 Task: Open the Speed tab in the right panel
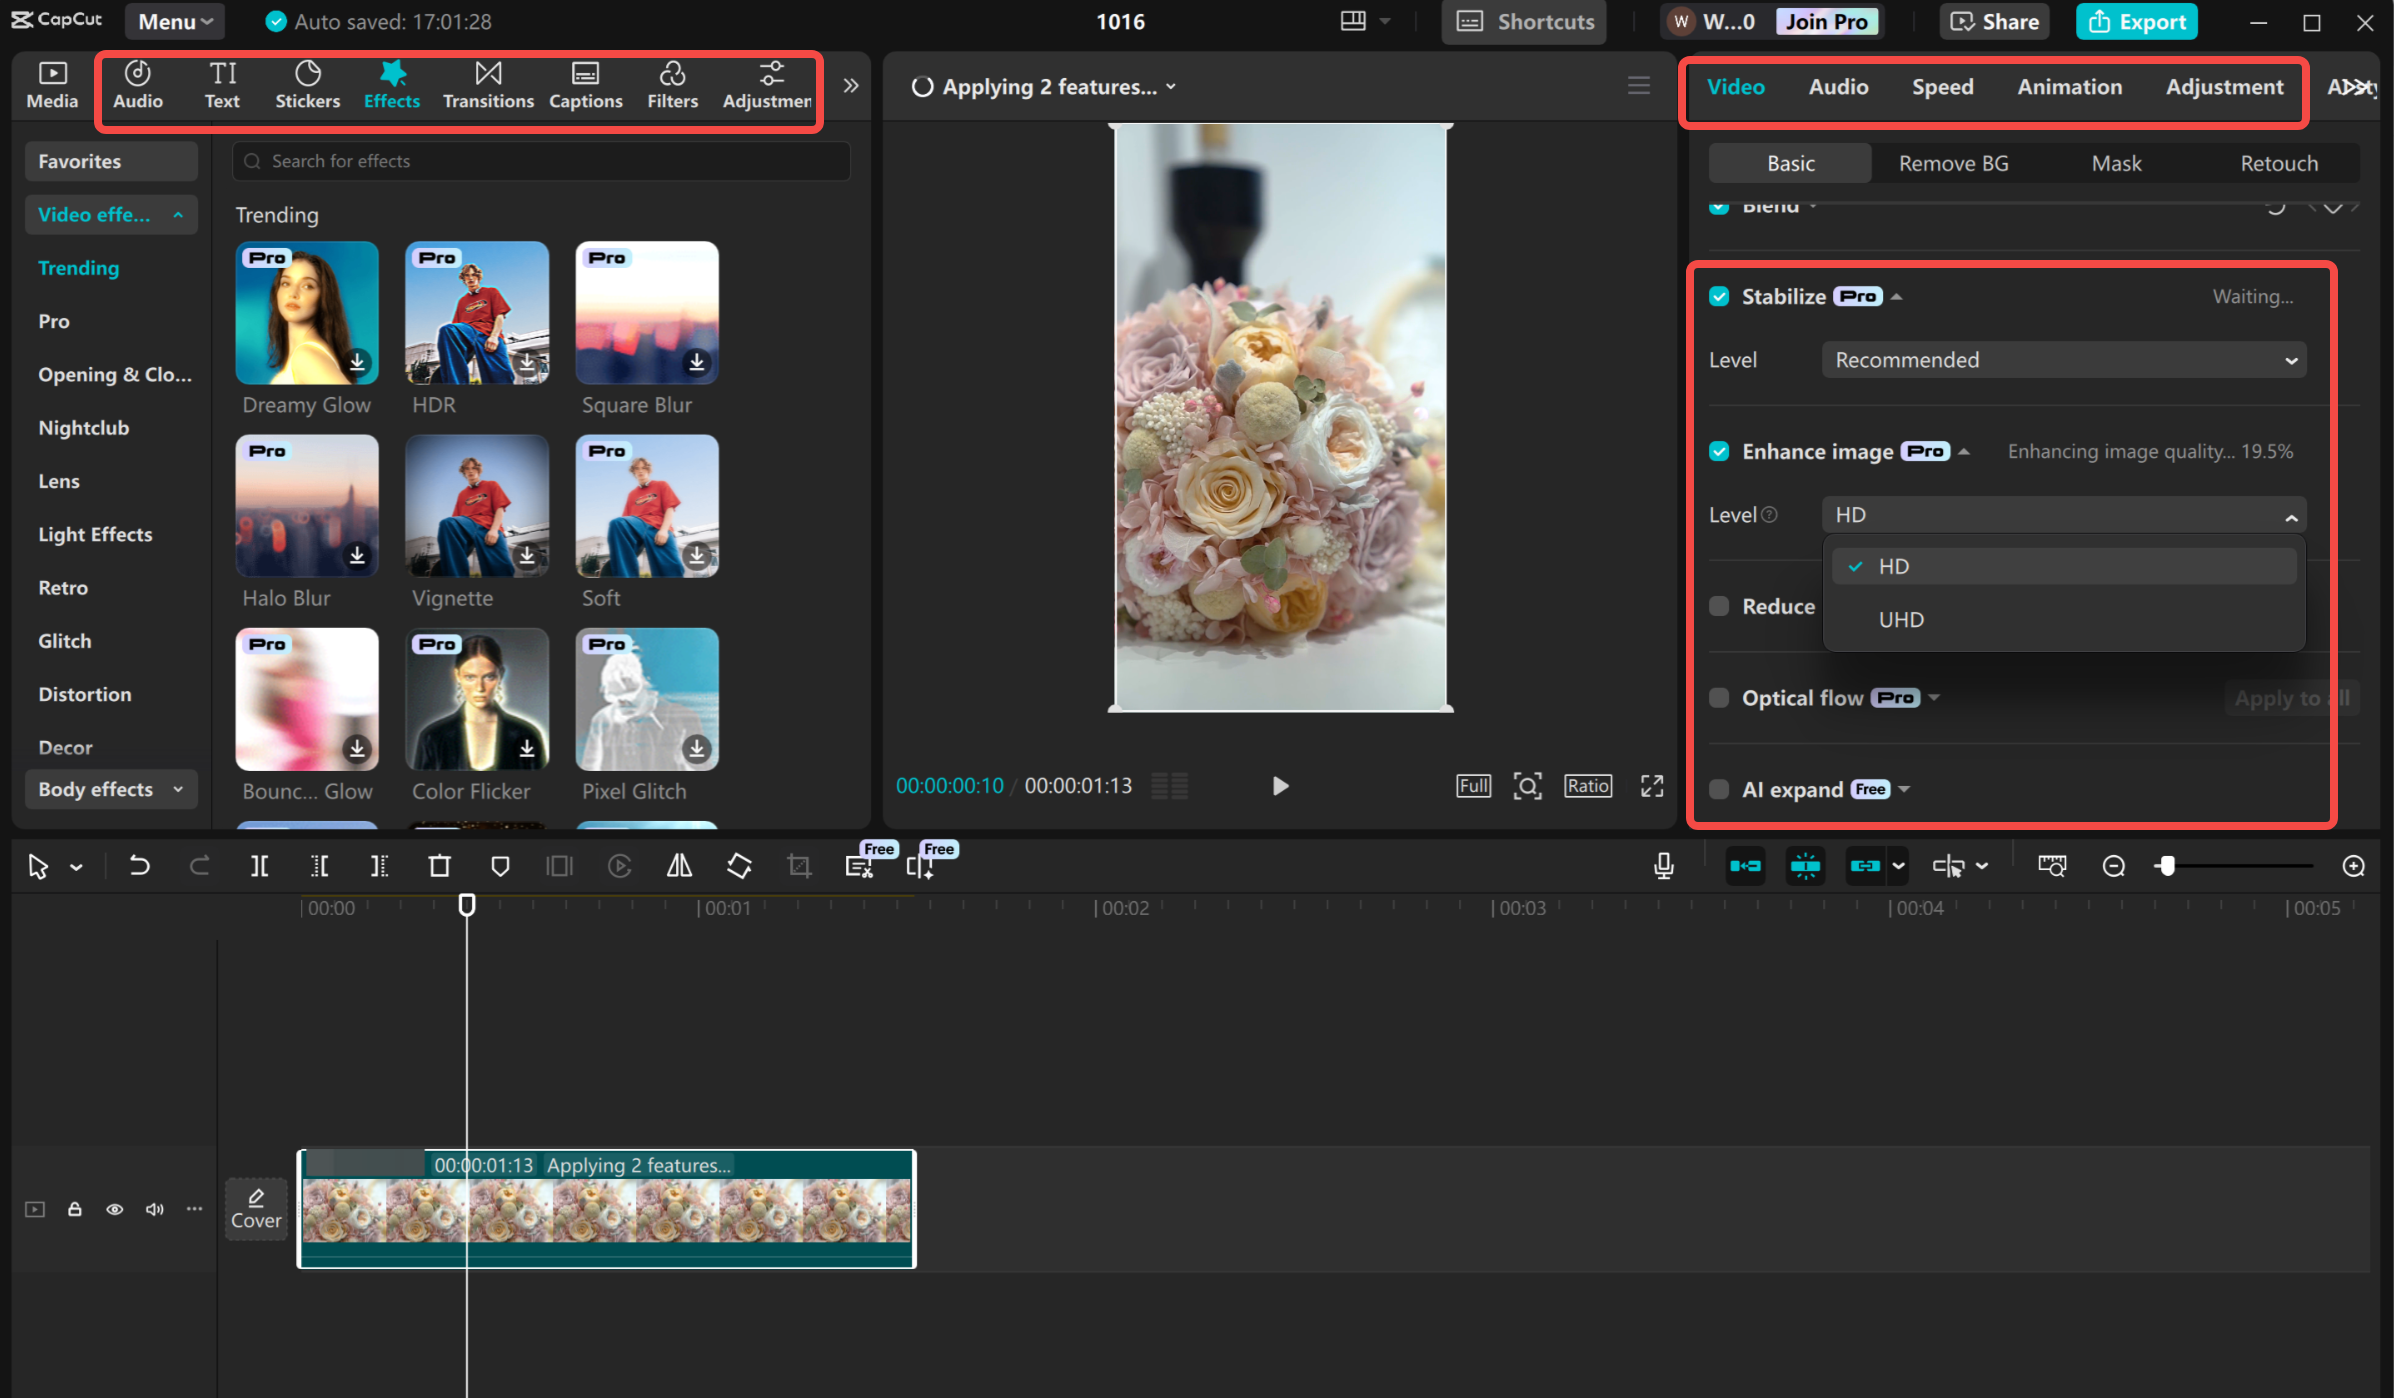[1942, 87]
